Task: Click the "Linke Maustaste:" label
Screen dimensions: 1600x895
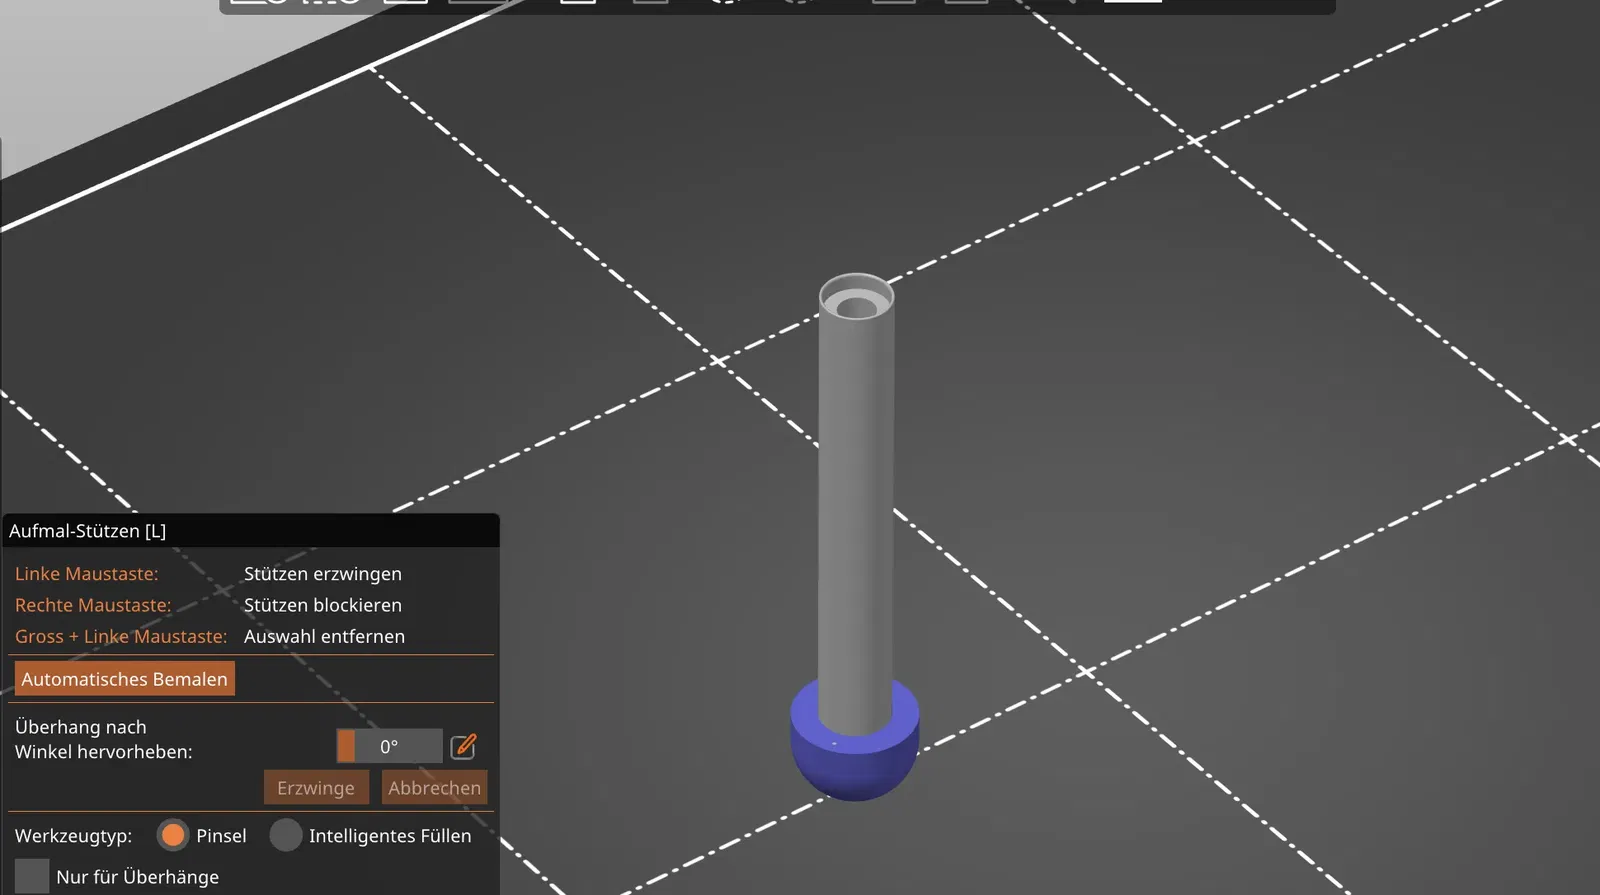Action: [x=87, y=574]
